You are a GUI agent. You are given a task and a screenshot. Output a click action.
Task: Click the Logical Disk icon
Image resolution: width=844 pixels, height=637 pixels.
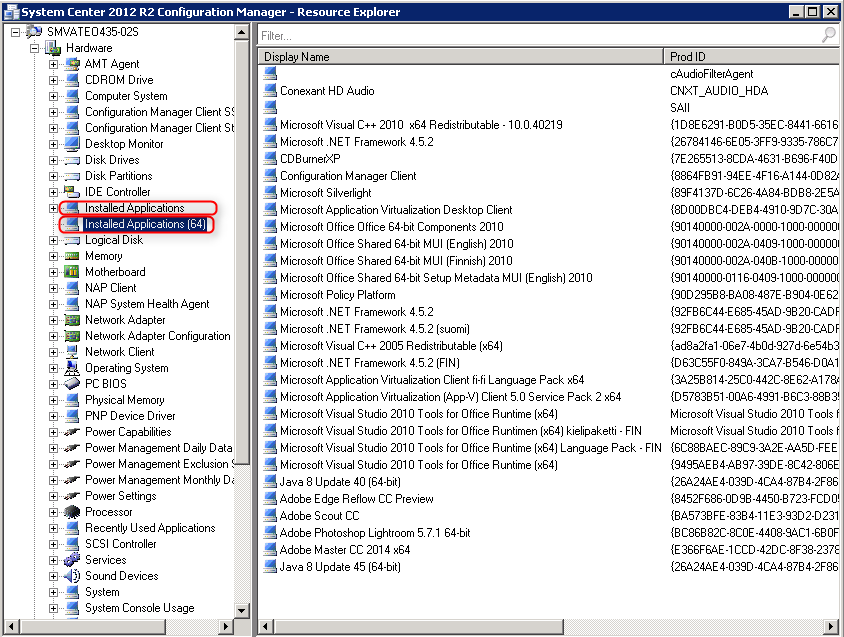[x=72, y=240]
